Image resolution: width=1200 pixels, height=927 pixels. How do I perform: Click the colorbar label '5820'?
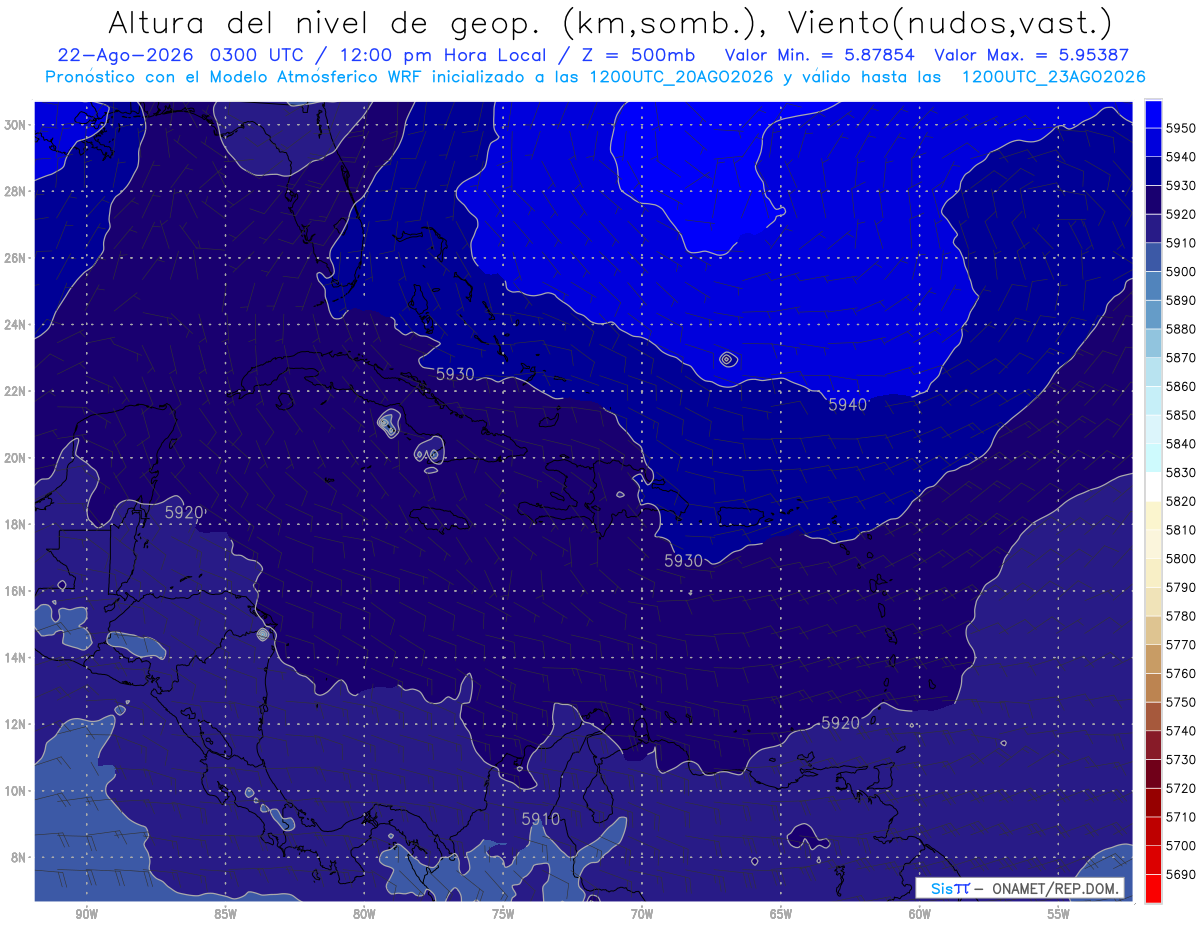click(x=1182, y=501)
